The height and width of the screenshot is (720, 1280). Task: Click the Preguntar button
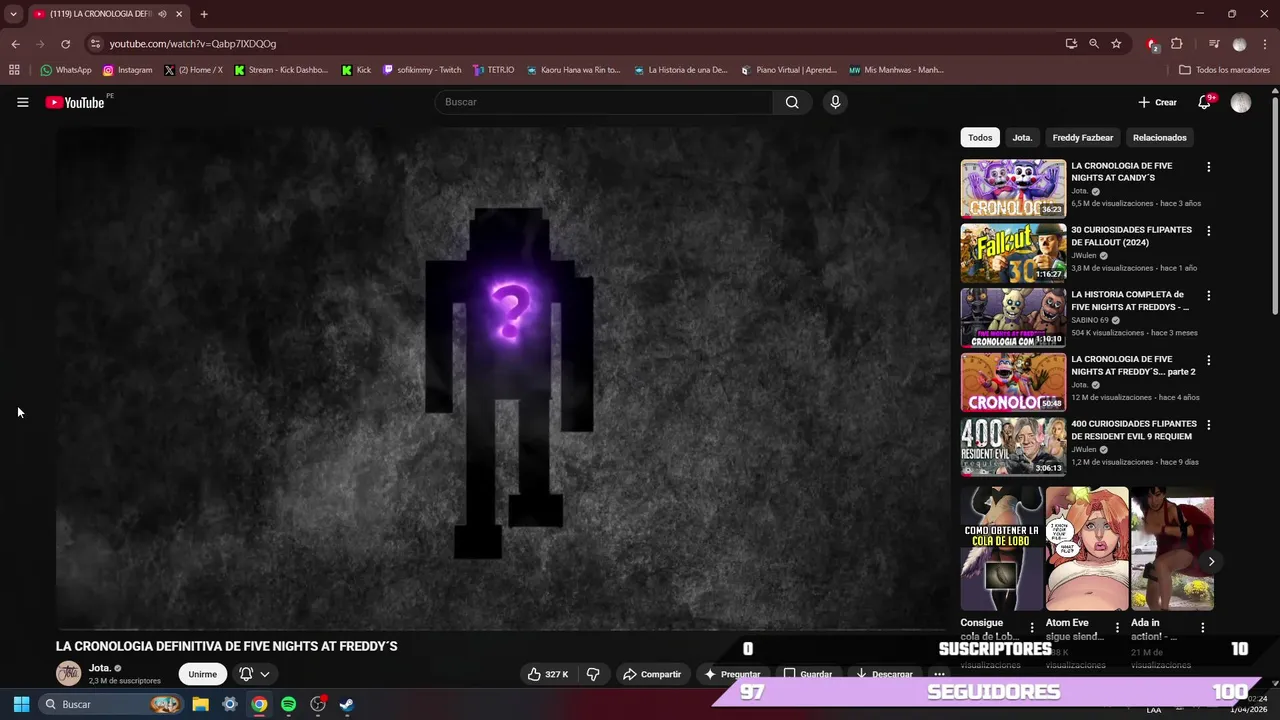point(733,674)
